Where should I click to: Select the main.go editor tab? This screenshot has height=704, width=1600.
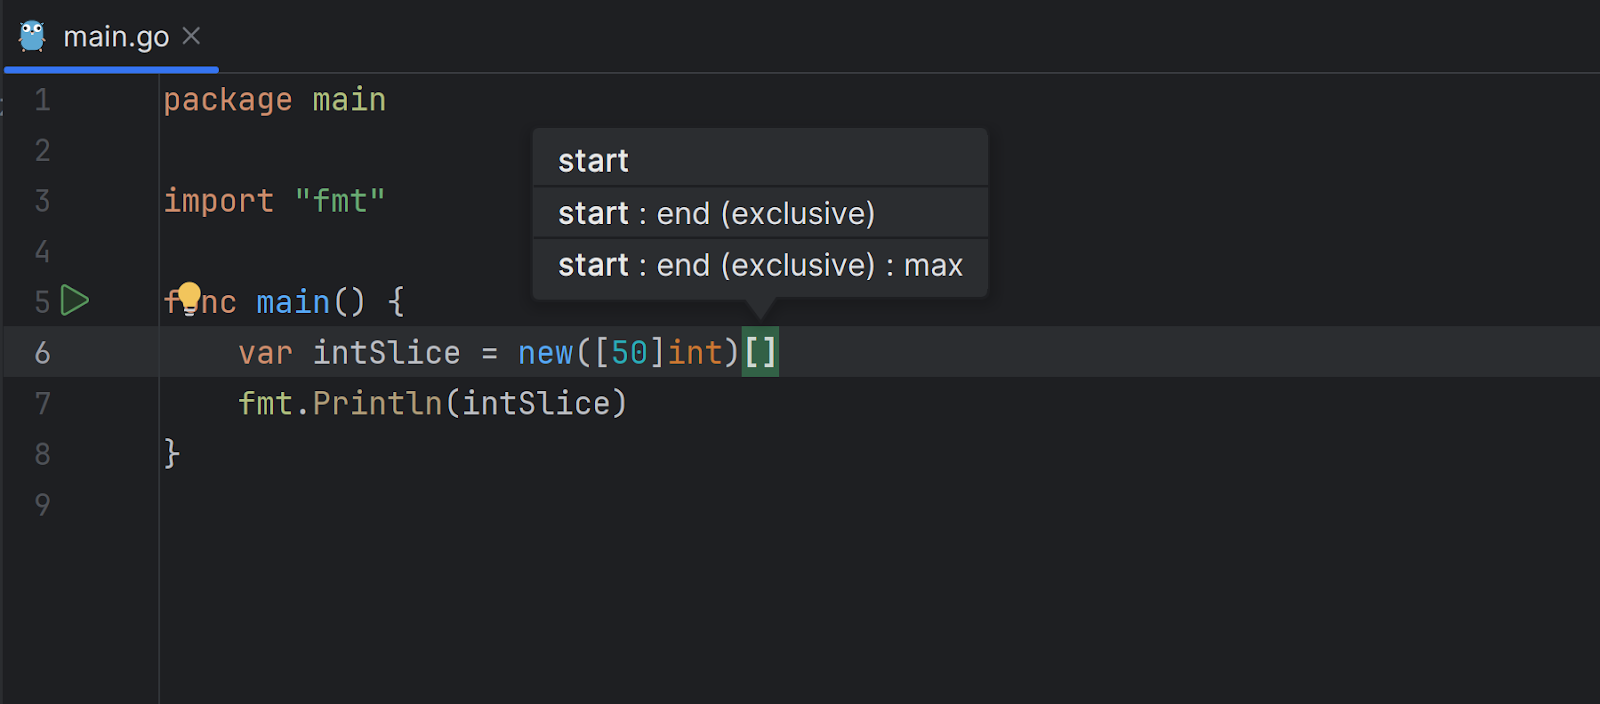point(116,37)
